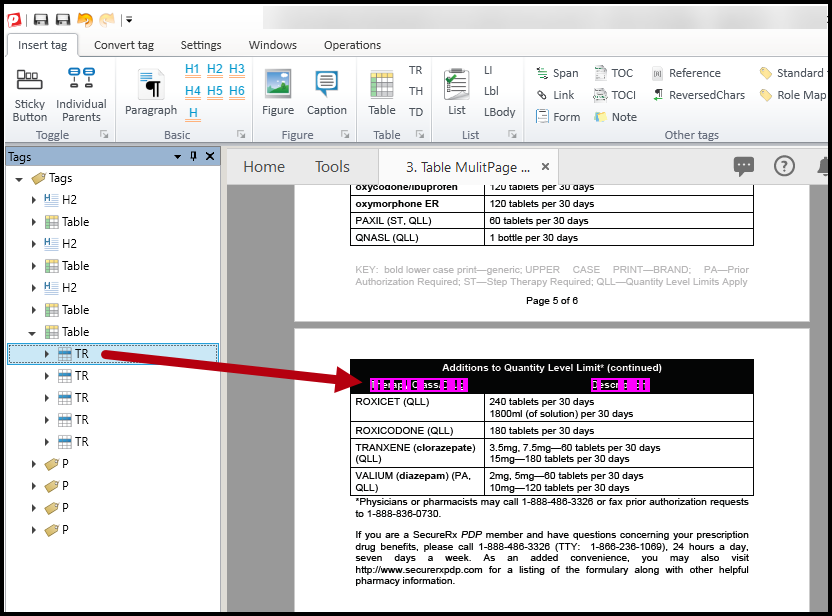Viewport: 832px width, 616px height.
Task: Open the Operations ribbon tab
Action: tap(352, 45)
